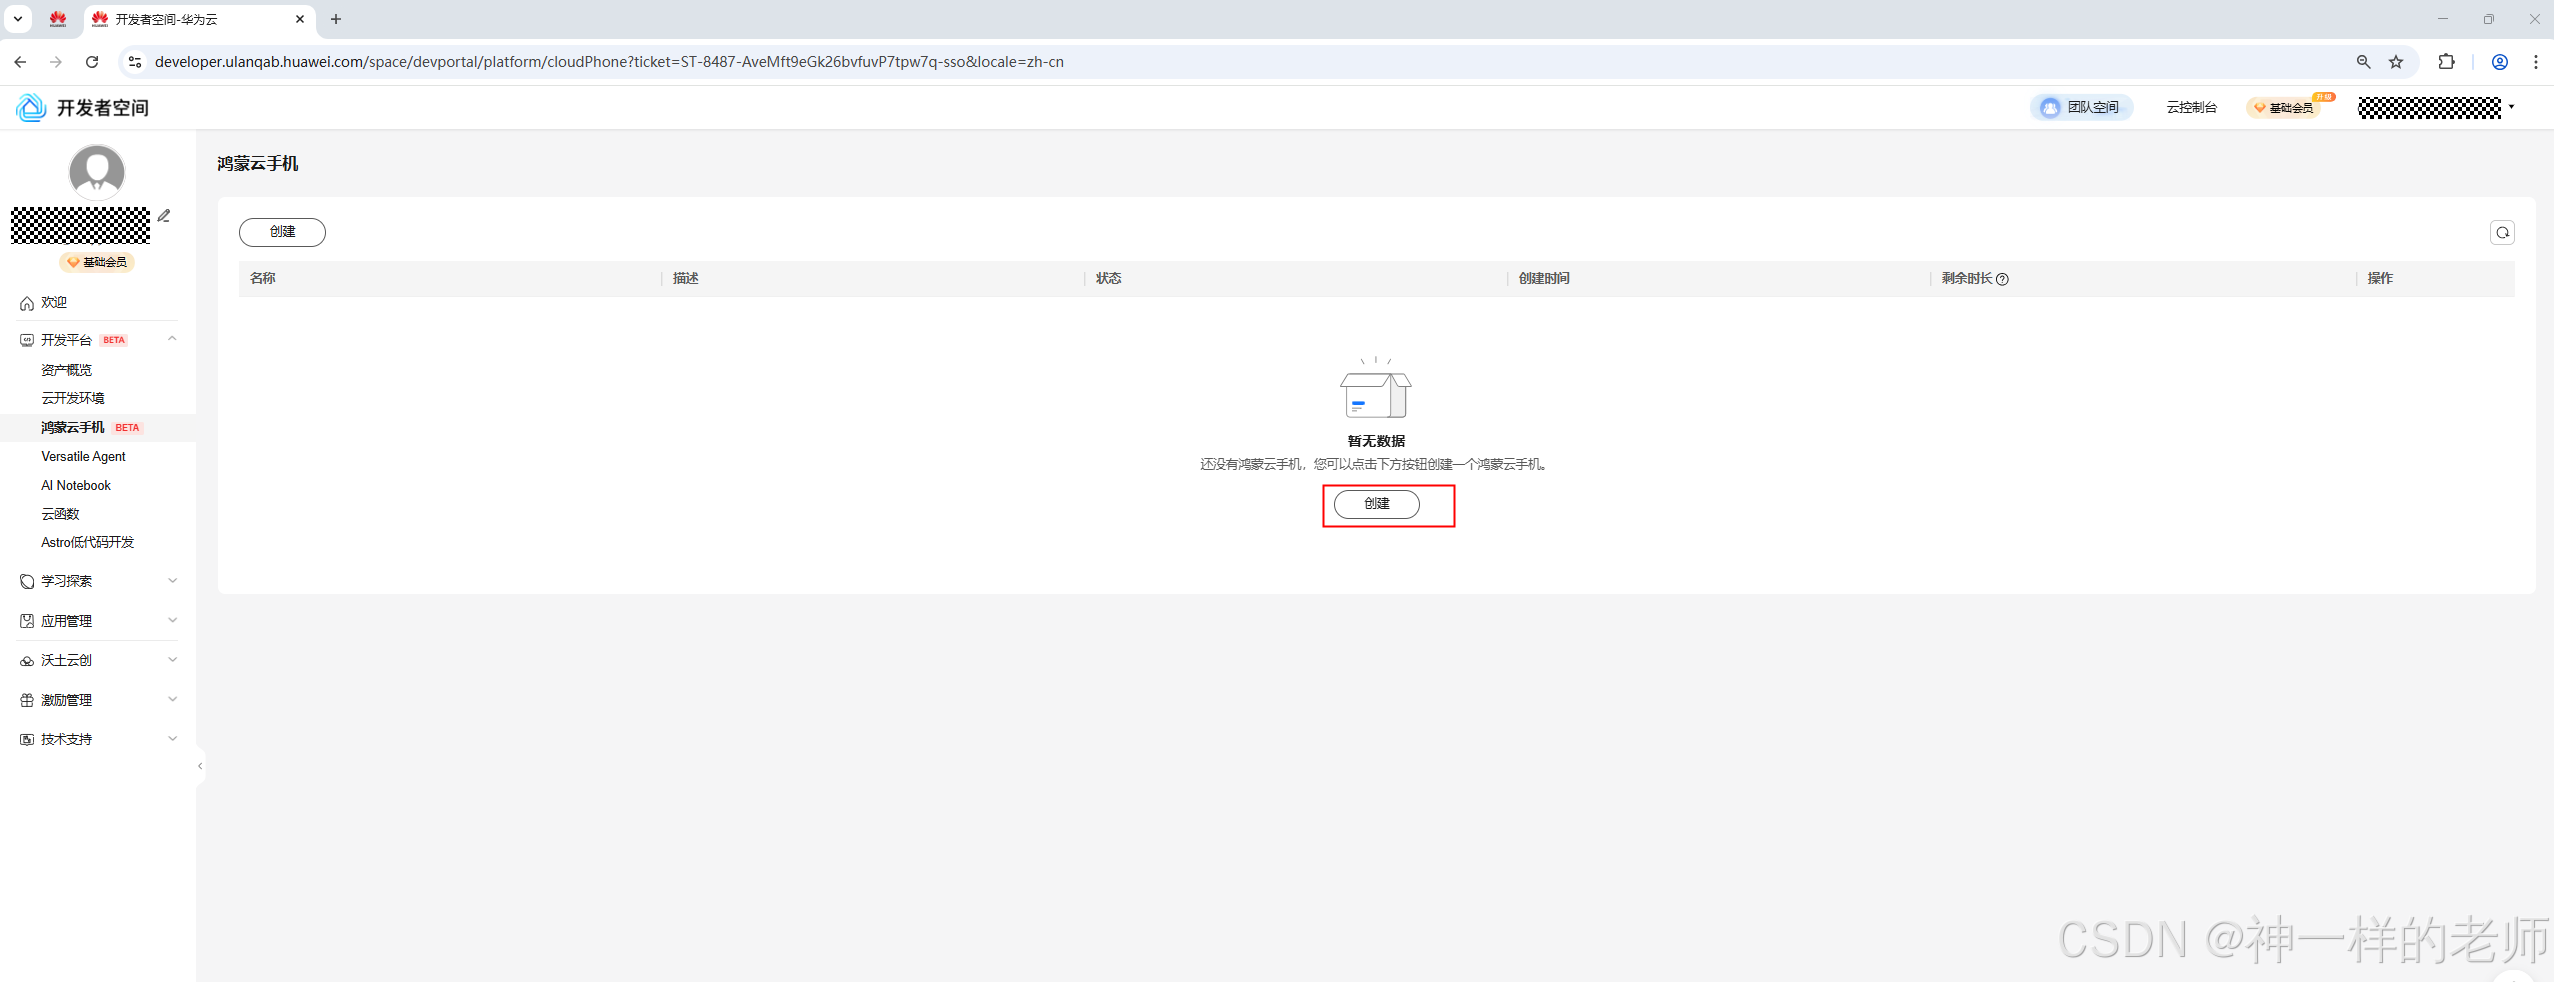
Task: Open Astro低代码开发 in the sidebar
Action: (x=88, y=542)
